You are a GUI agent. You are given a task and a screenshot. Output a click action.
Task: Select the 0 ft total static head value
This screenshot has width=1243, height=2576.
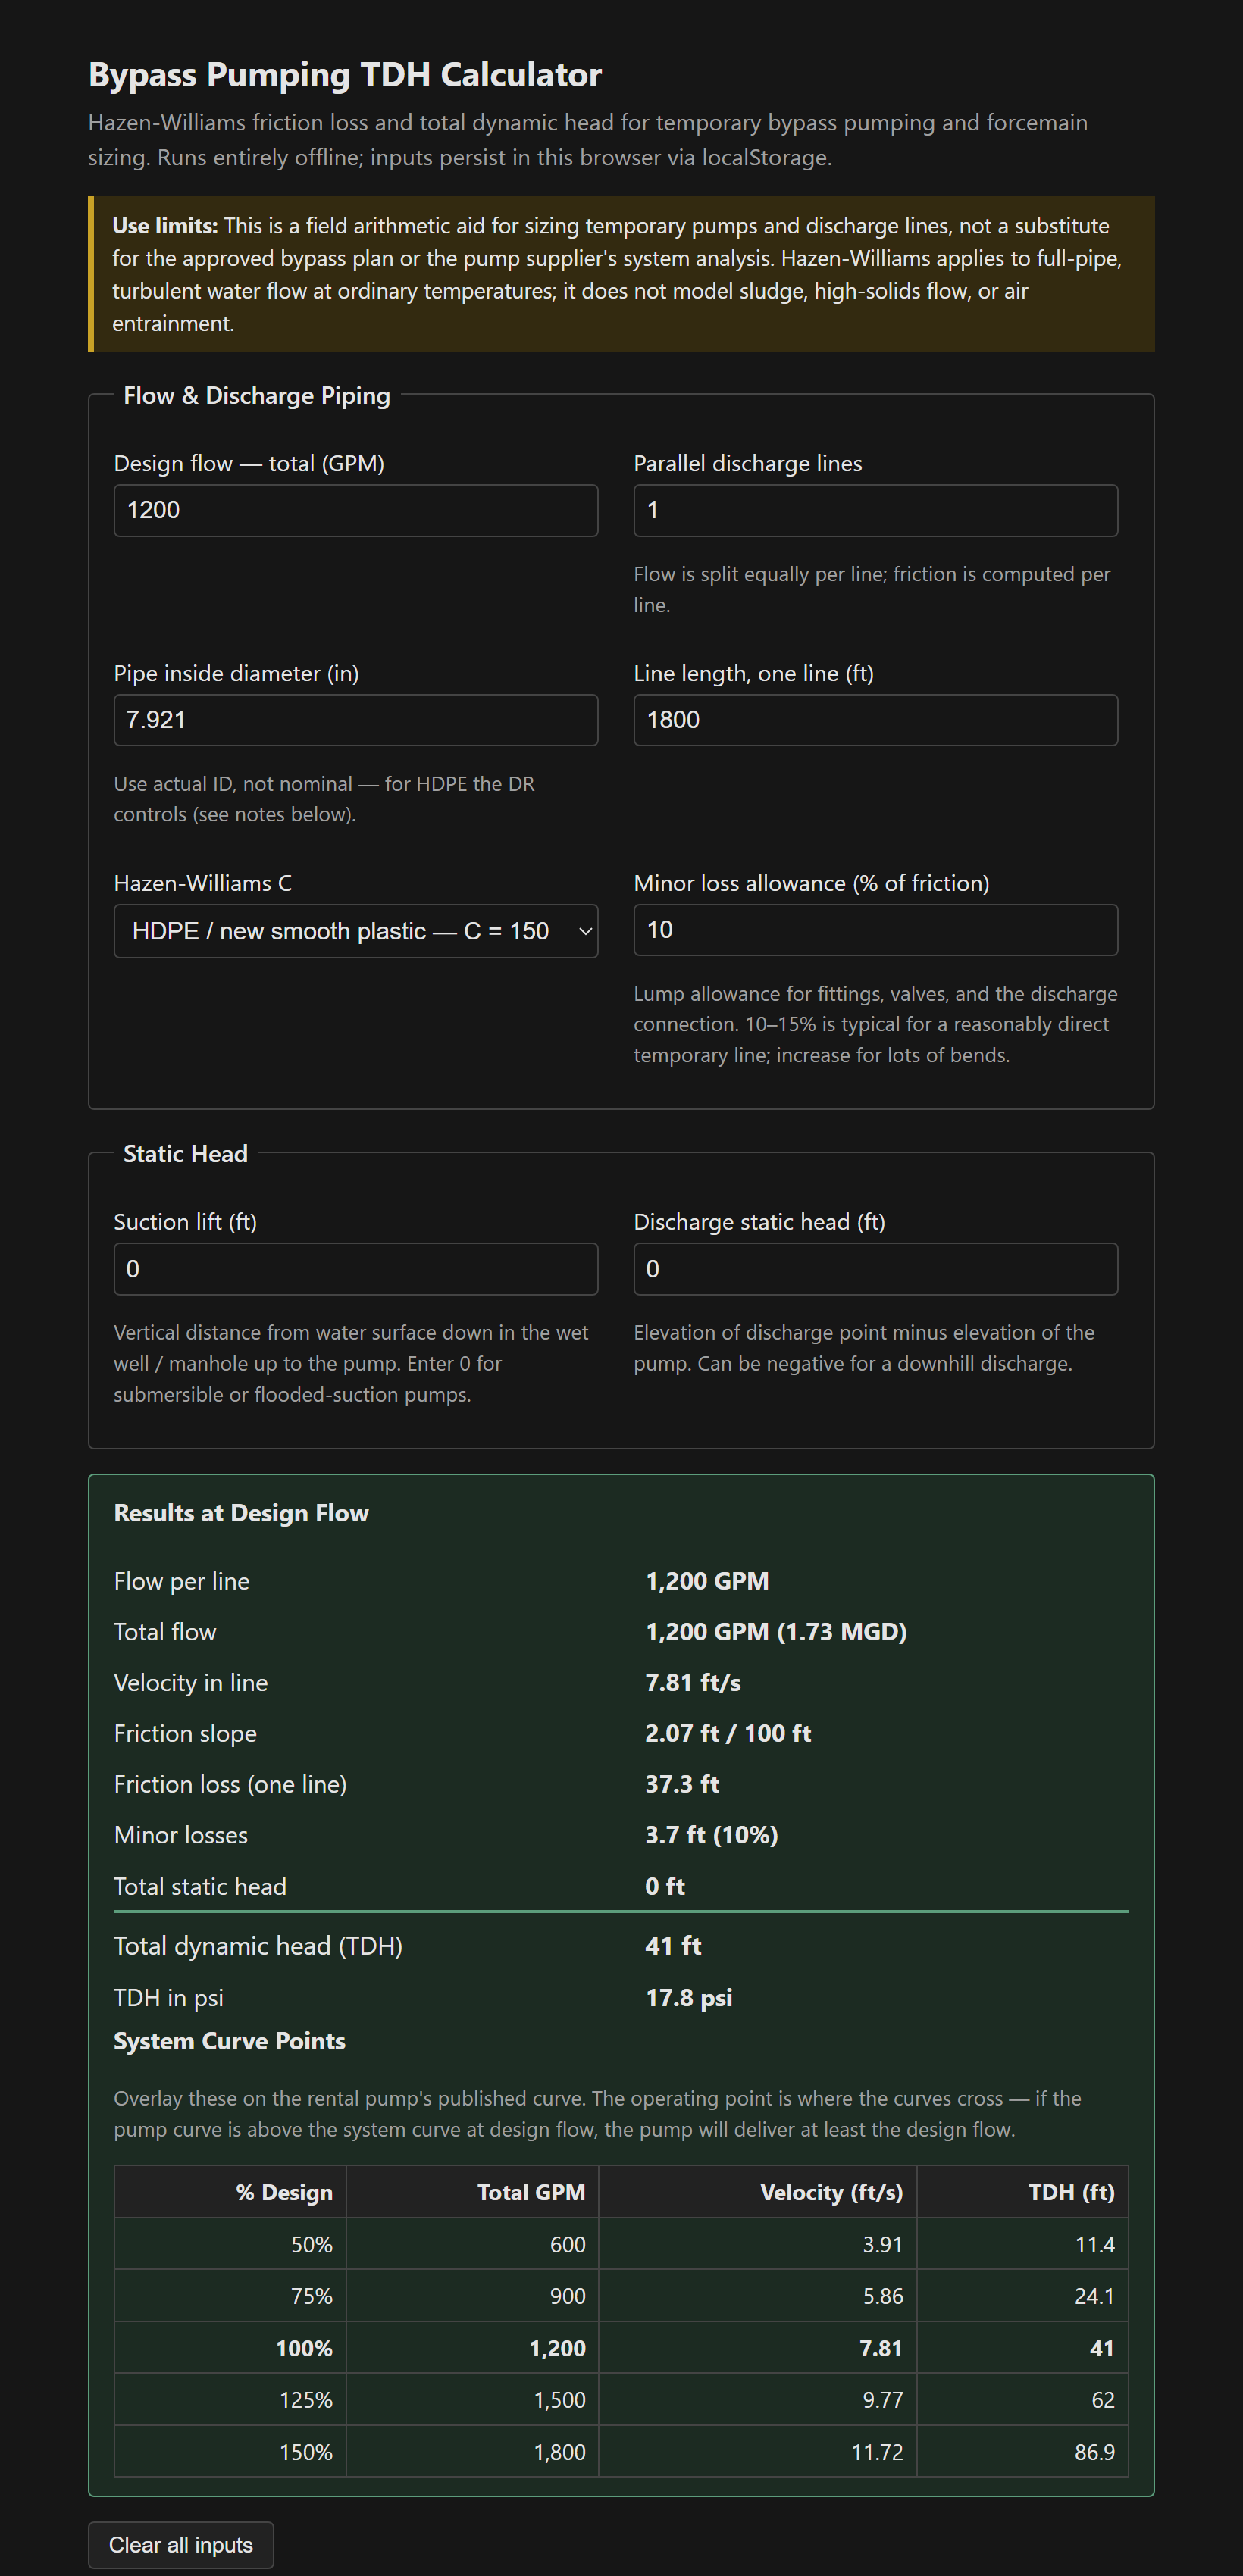click(665, 1886)
